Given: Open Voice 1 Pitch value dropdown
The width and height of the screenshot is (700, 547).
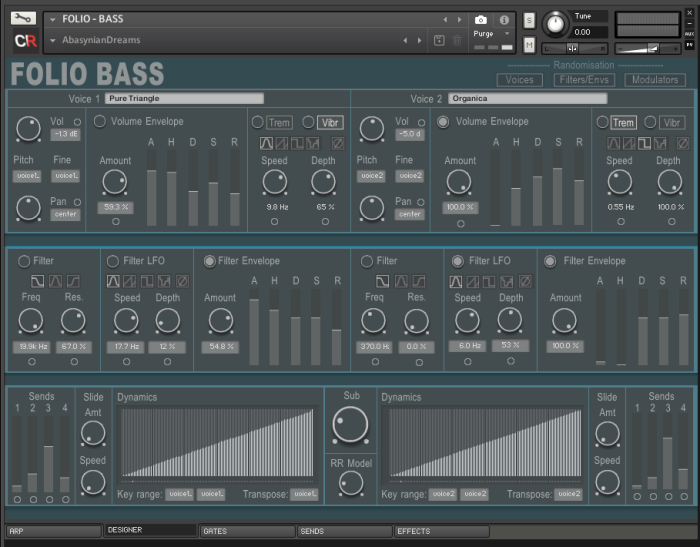Looking at the screenshot, I should click(27, 176).
